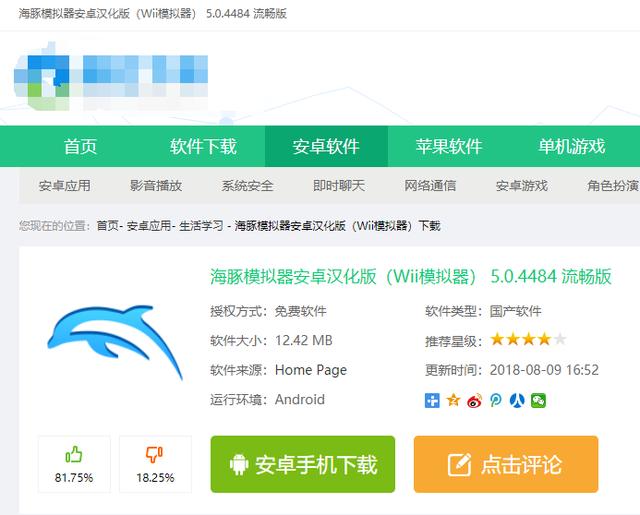640x515 pixels.
Task: Click the 12.42 MB size value
Action: tap(304, 340)
